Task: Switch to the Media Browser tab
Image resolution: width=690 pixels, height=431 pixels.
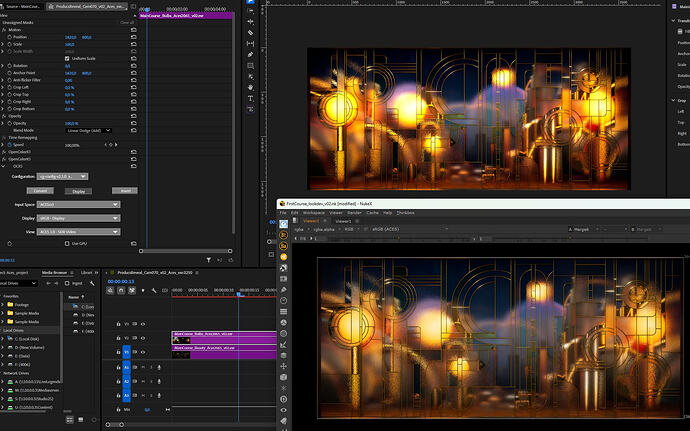Action: pos(56,271)
